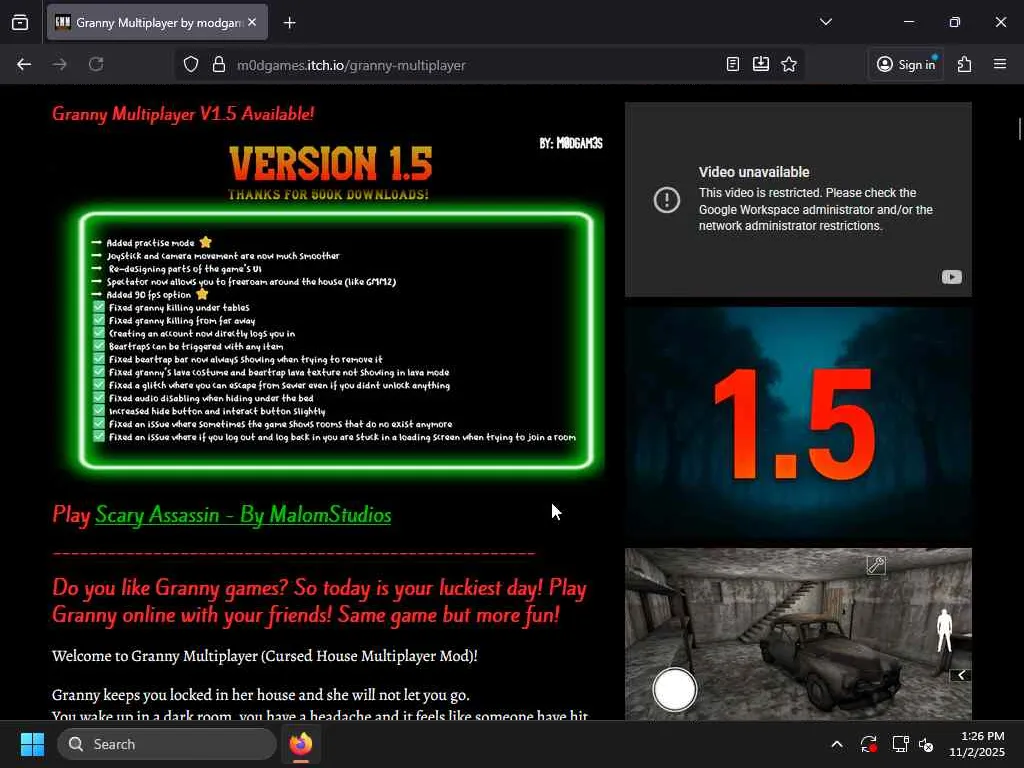Click 'Video unavailable' message text

(x=754, y=172)
